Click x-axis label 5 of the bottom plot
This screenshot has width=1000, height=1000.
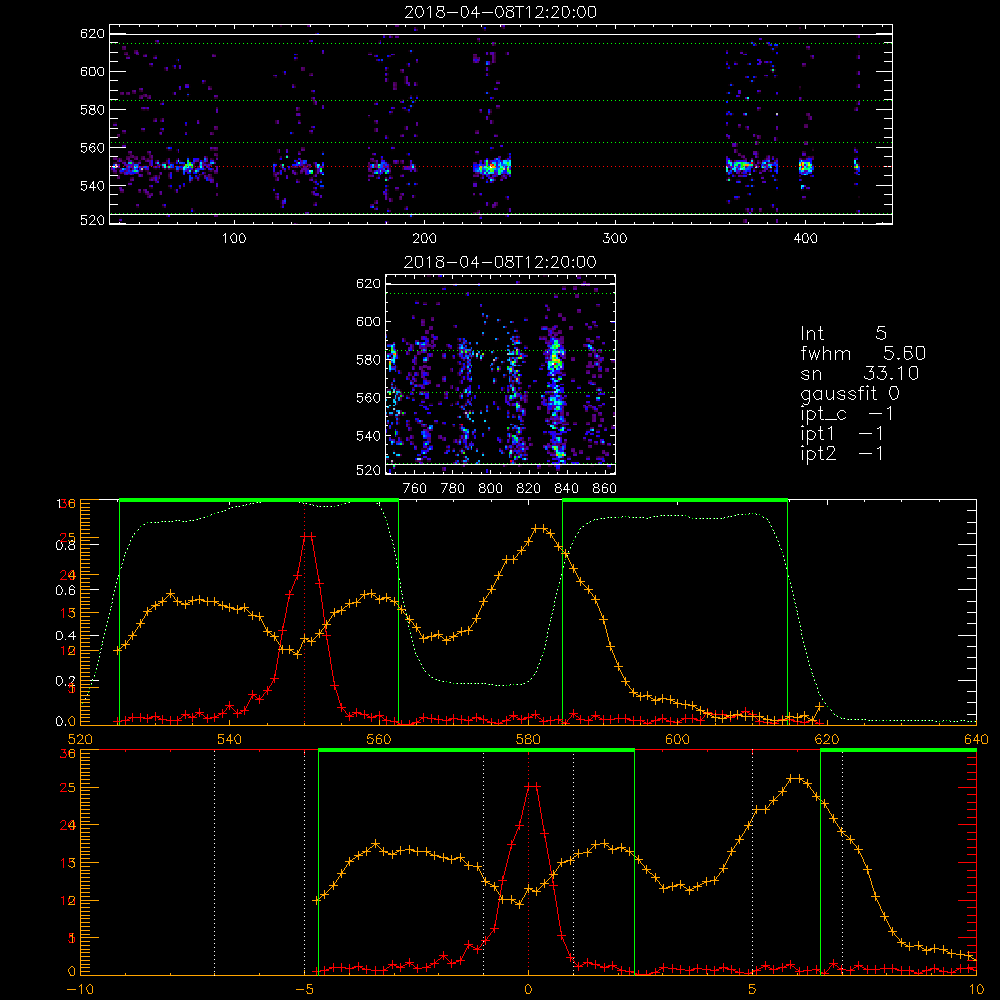[753, 990]
